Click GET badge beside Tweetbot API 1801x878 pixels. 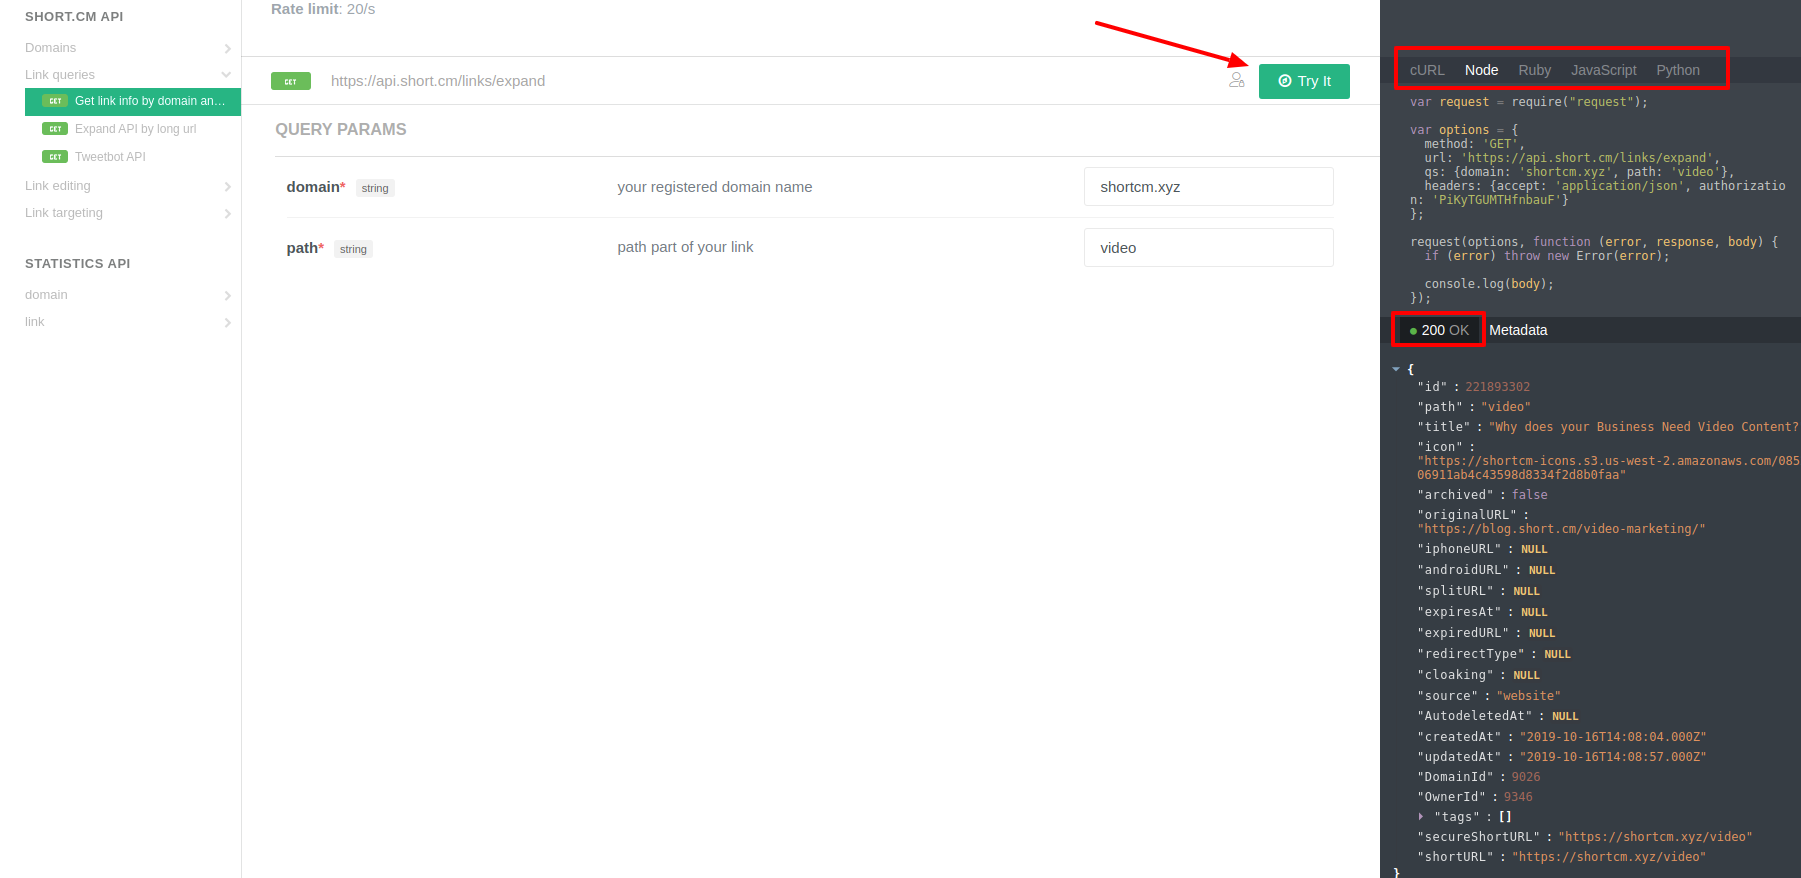[55, 157]
